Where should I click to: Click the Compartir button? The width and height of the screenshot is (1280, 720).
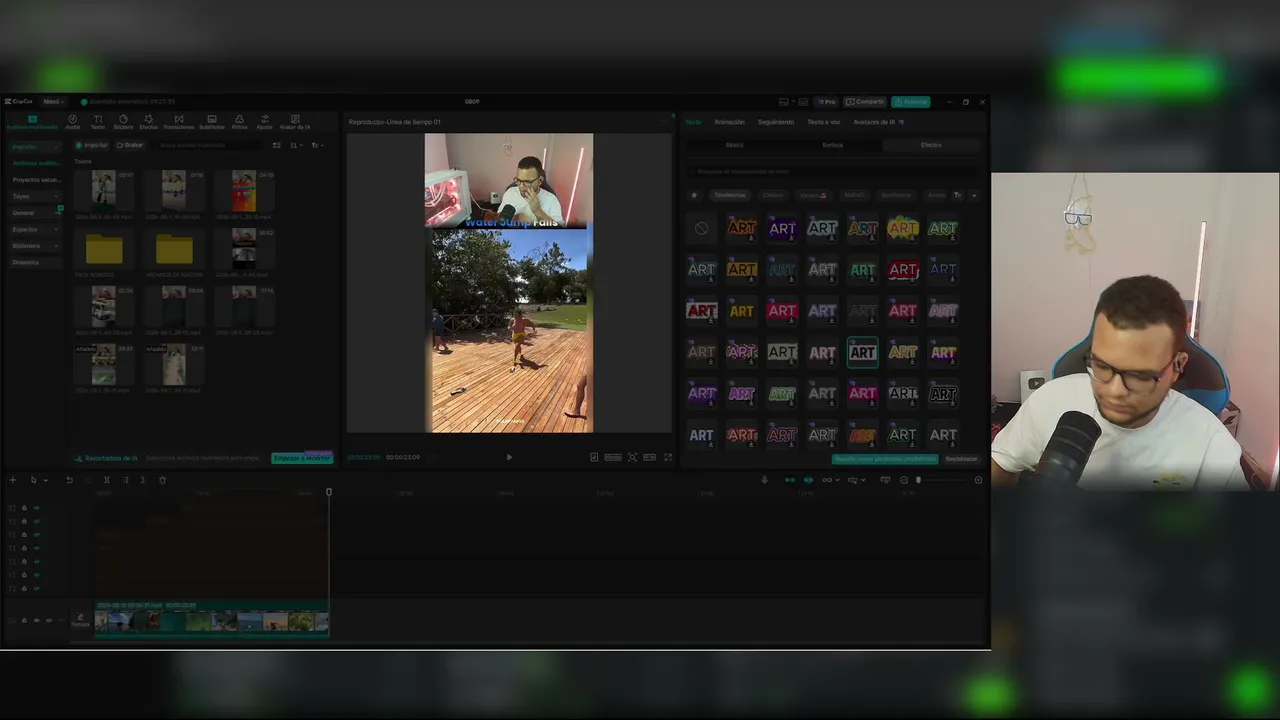pyautogui.click(x=866, y=101)
